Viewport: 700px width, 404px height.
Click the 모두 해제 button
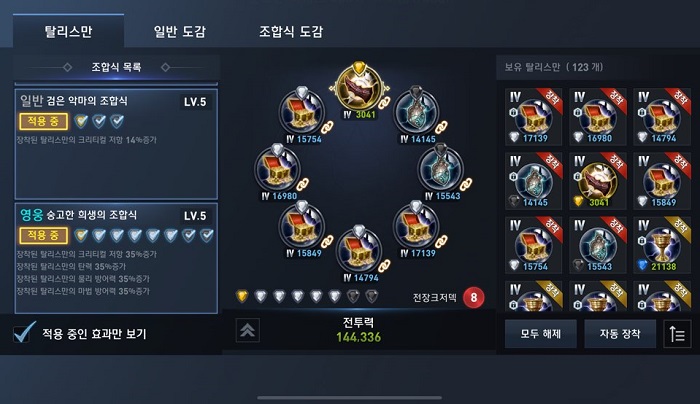541,334
